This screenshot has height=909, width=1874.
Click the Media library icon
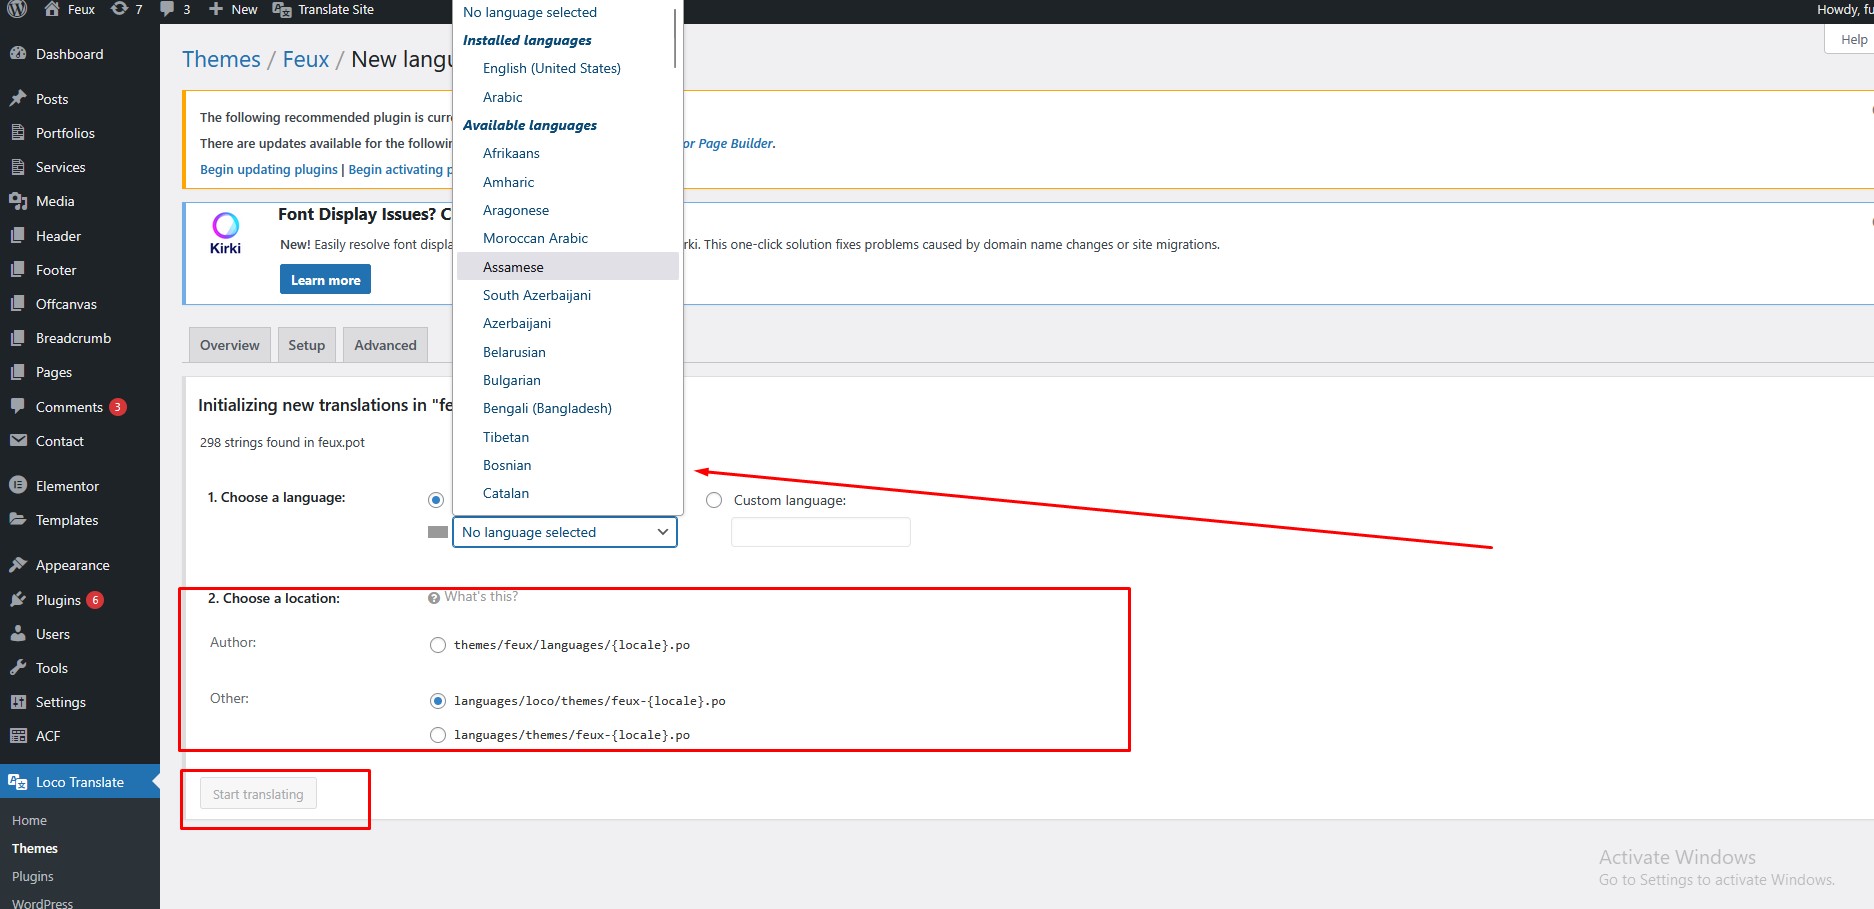click(x=18, y=201)
